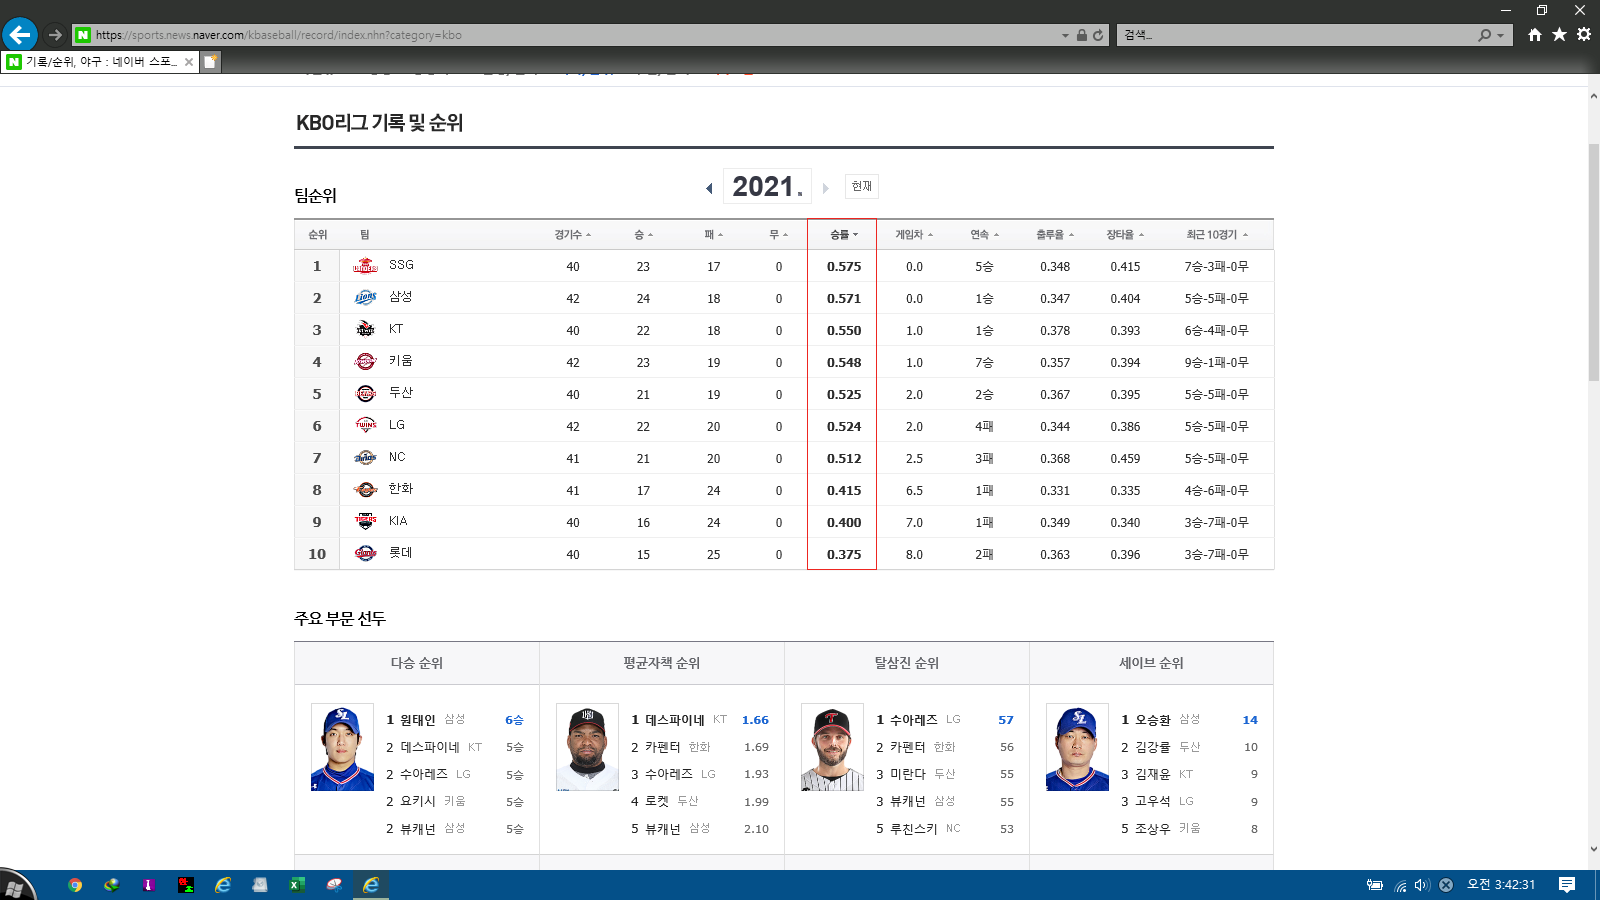1600x900 pixels.
Task: Sort table by 승률 column
Action: pyautogui.click(x=843, y=235)
